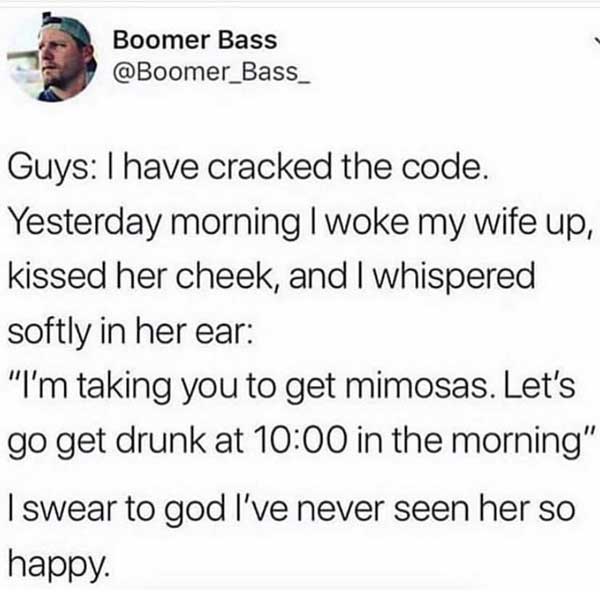Click on "woke my wife up" text
The height and width of the screenshot is (593, 600).
point(455,223)
